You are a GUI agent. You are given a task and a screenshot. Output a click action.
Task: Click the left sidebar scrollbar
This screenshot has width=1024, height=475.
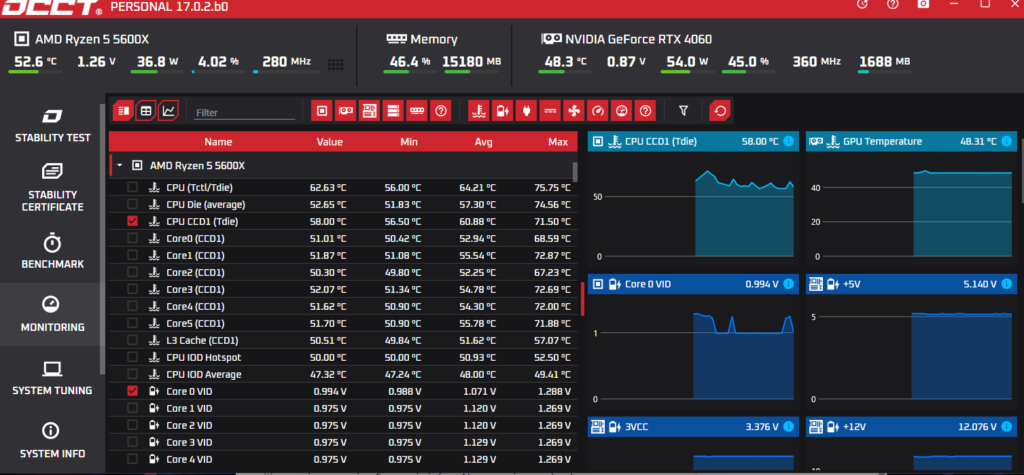(102, 238)
